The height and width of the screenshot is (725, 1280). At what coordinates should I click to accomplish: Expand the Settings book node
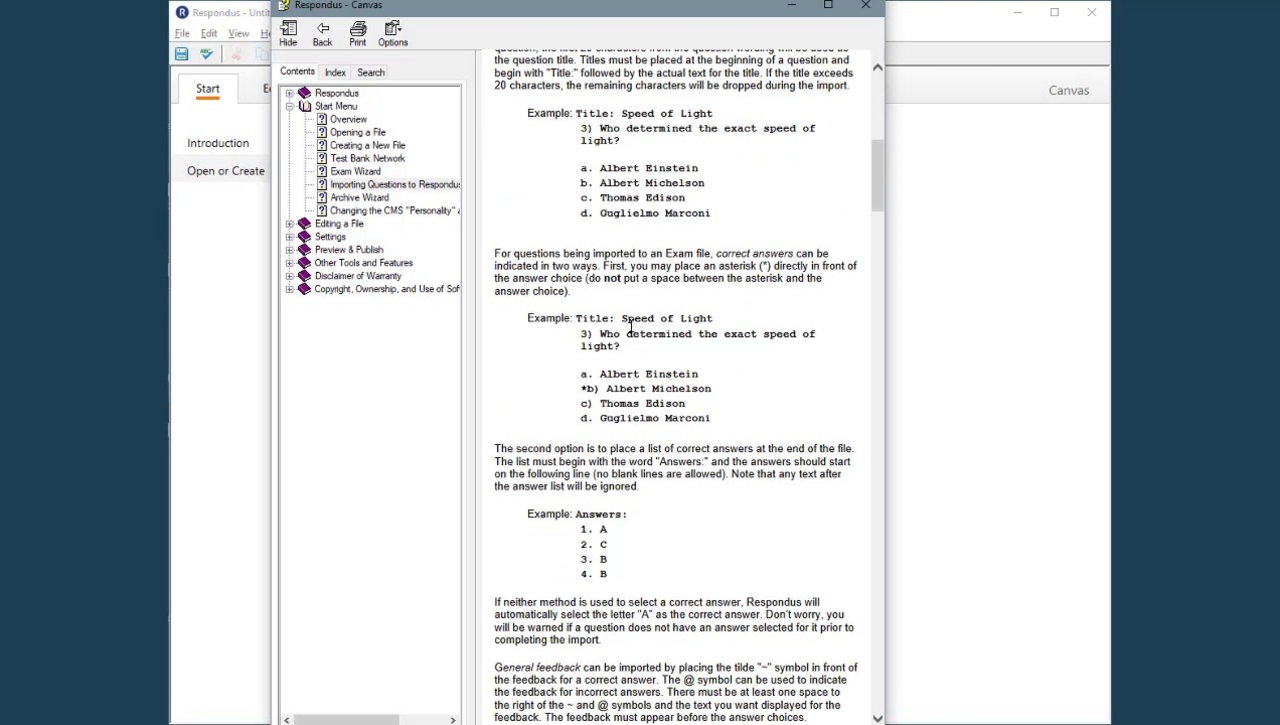[290, 237]
